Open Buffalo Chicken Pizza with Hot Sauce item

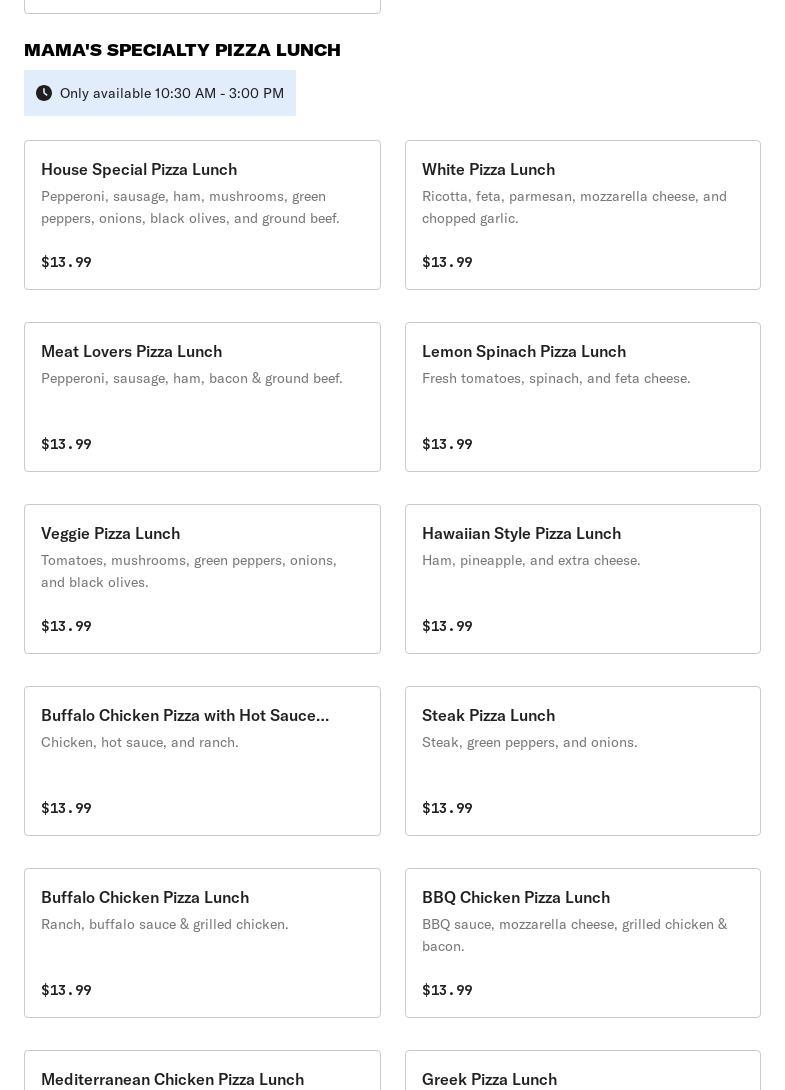coord(202,761)
